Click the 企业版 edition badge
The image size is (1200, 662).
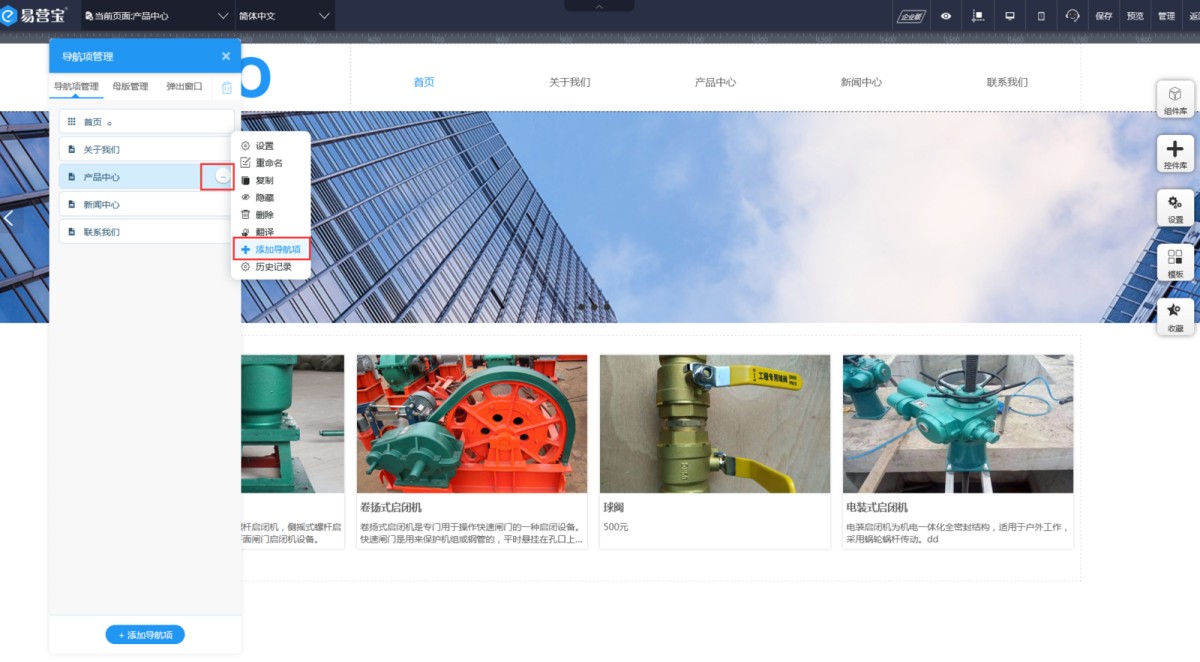point(911,16)
